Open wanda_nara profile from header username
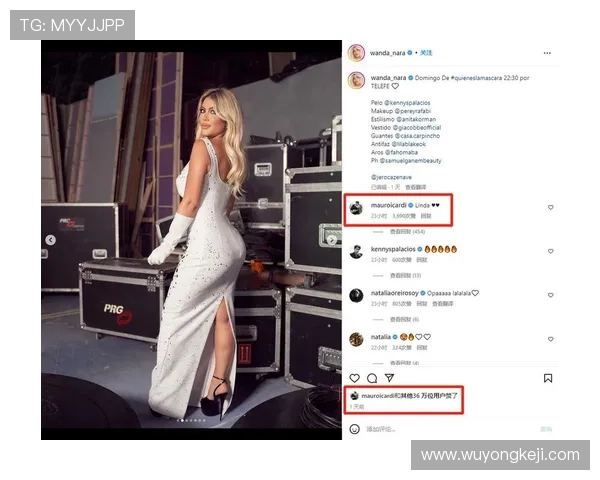Screen dimensions: 600x480 point(387,53)
